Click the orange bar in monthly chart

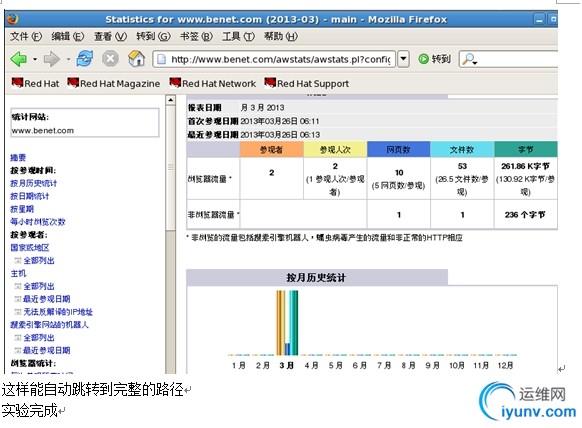point(279,323)
